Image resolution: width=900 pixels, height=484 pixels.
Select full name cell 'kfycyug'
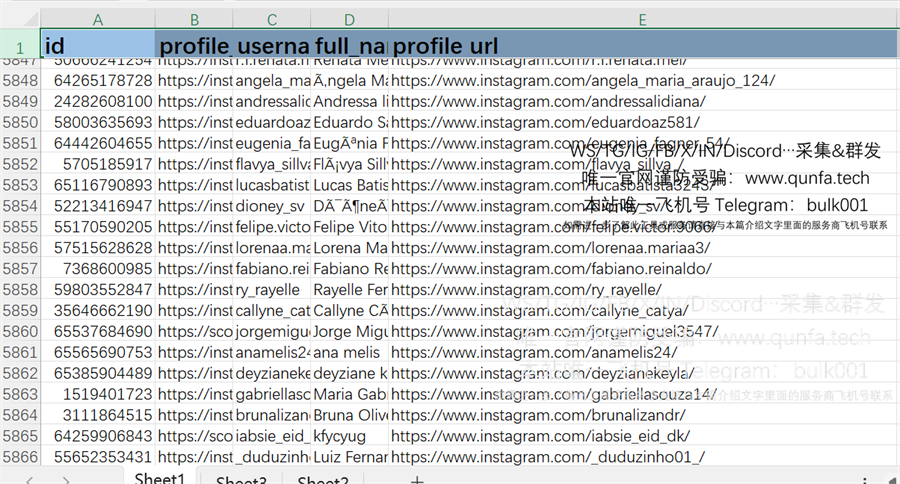(x=350, y=436)
